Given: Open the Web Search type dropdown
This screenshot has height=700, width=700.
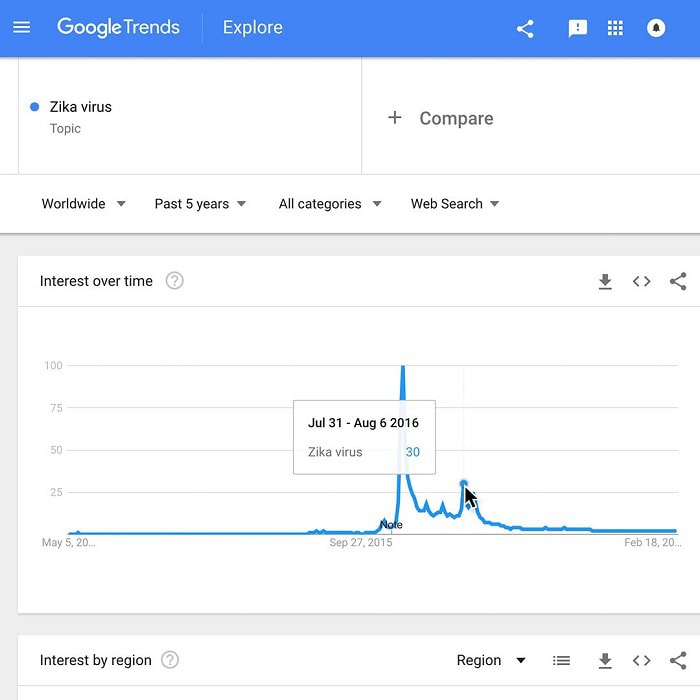Looking at the screenshot, I should [455, 204].
